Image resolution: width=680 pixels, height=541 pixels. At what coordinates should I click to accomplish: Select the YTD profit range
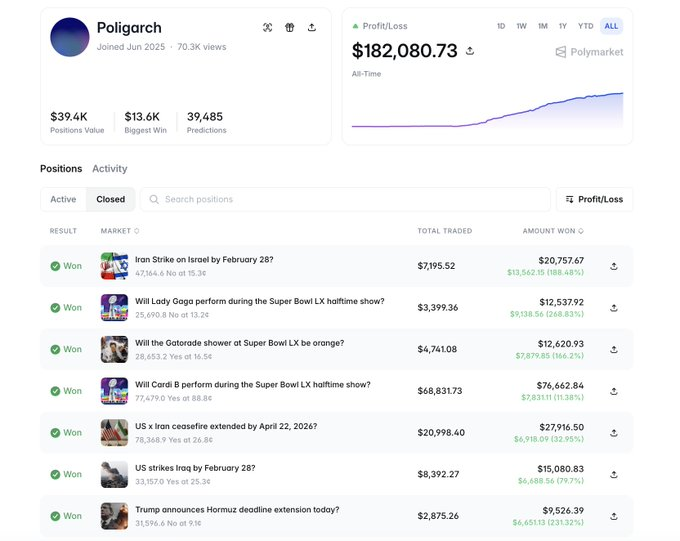coord(585,26)
